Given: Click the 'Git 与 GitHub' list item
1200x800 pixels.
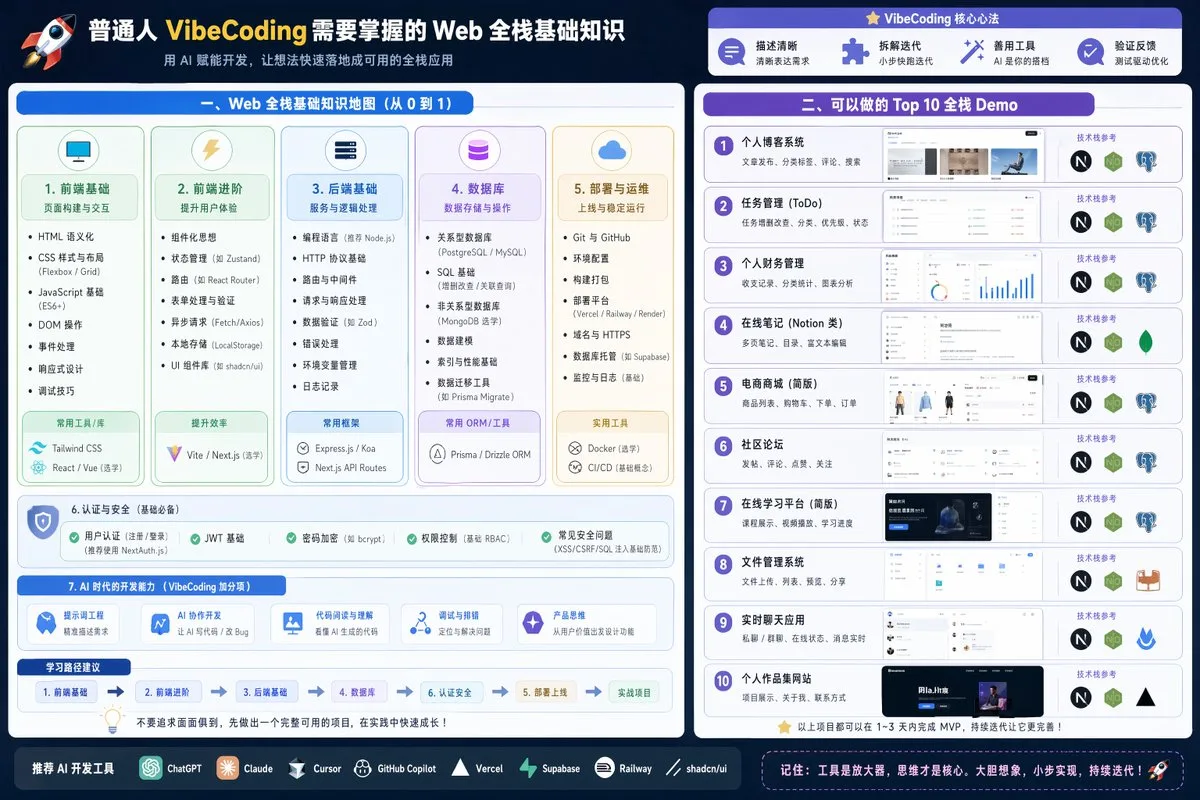Looking at the screenshot, I should point(601,238).
